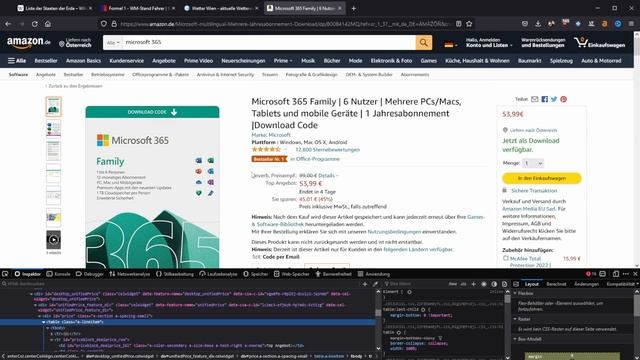Click the Marke: Microsoft link
640x360 pixels.
[x=271, y=135]
